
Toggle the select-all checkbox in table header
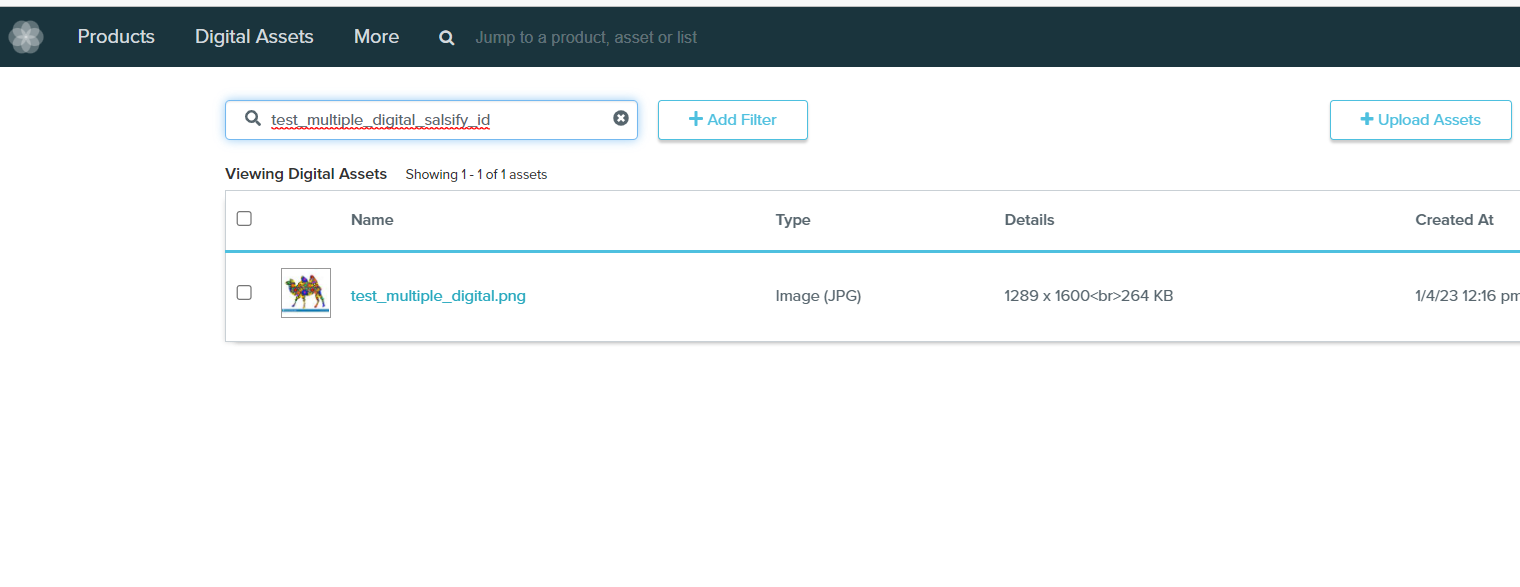(244, 219)
